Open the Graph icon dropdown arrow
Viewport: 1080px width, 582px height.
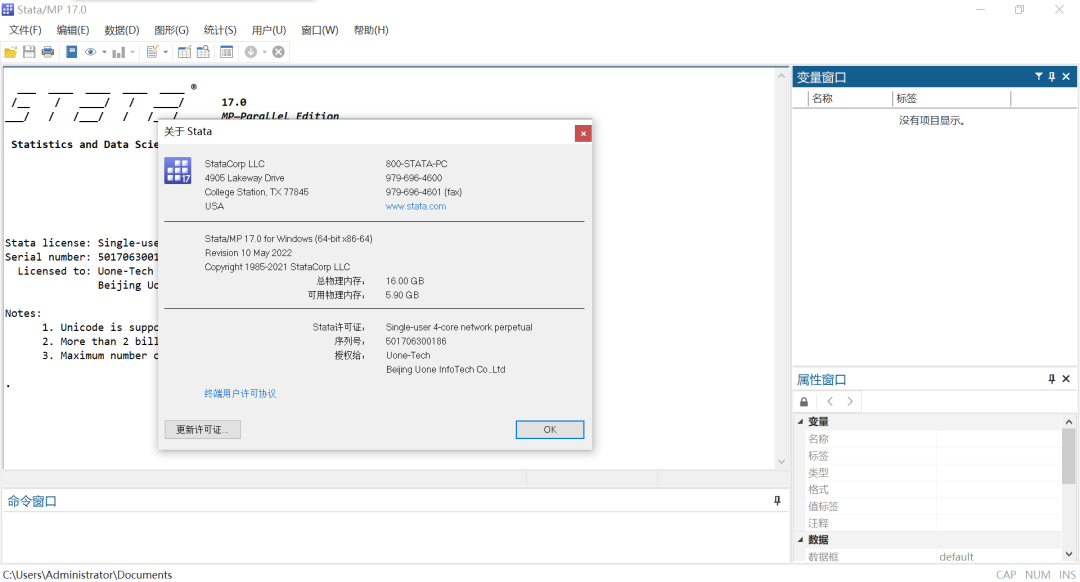133,52
